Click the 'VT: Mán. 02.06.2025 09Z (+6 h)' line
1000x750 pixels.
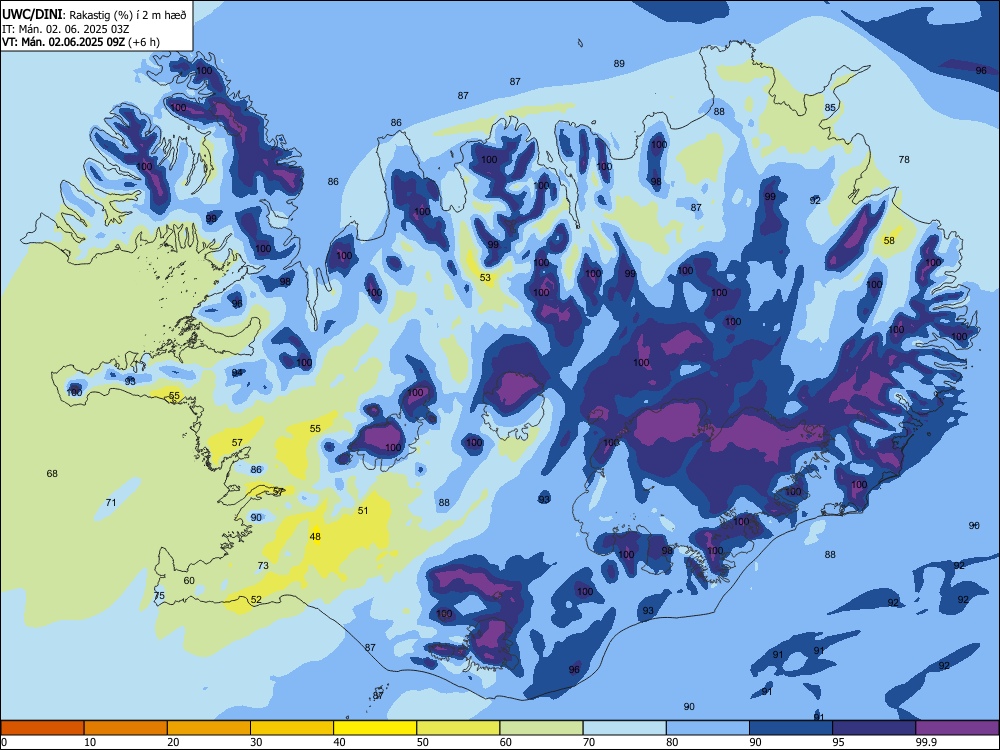point(81,42)
